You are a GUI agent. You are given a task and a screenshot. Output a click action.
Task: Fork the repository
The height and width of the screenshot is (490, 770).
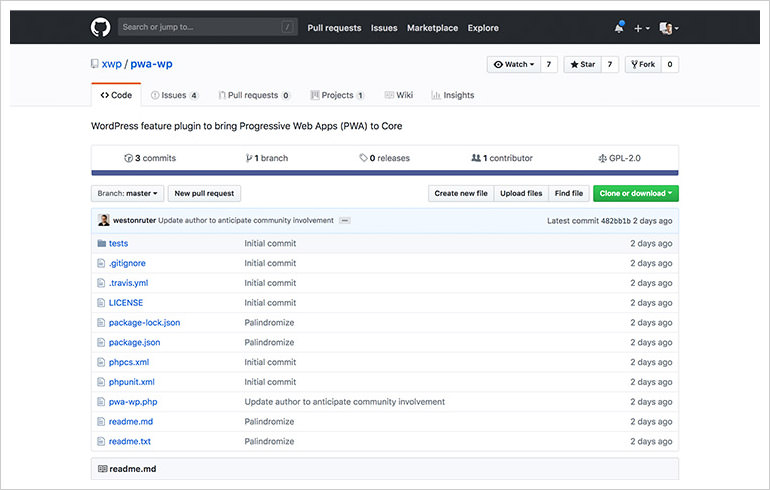coord(641,65)
